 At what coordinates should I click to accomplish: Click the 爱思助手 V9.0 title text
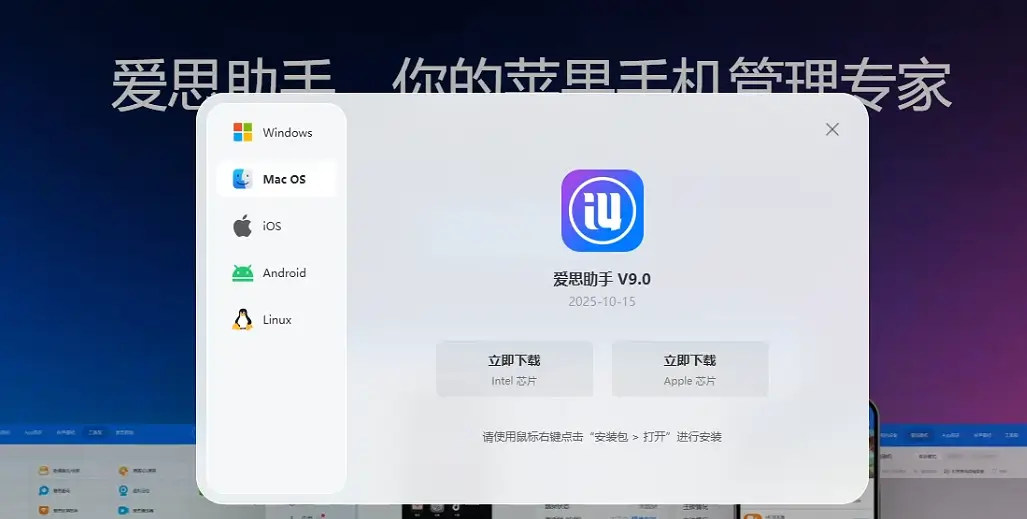(602, 279)
